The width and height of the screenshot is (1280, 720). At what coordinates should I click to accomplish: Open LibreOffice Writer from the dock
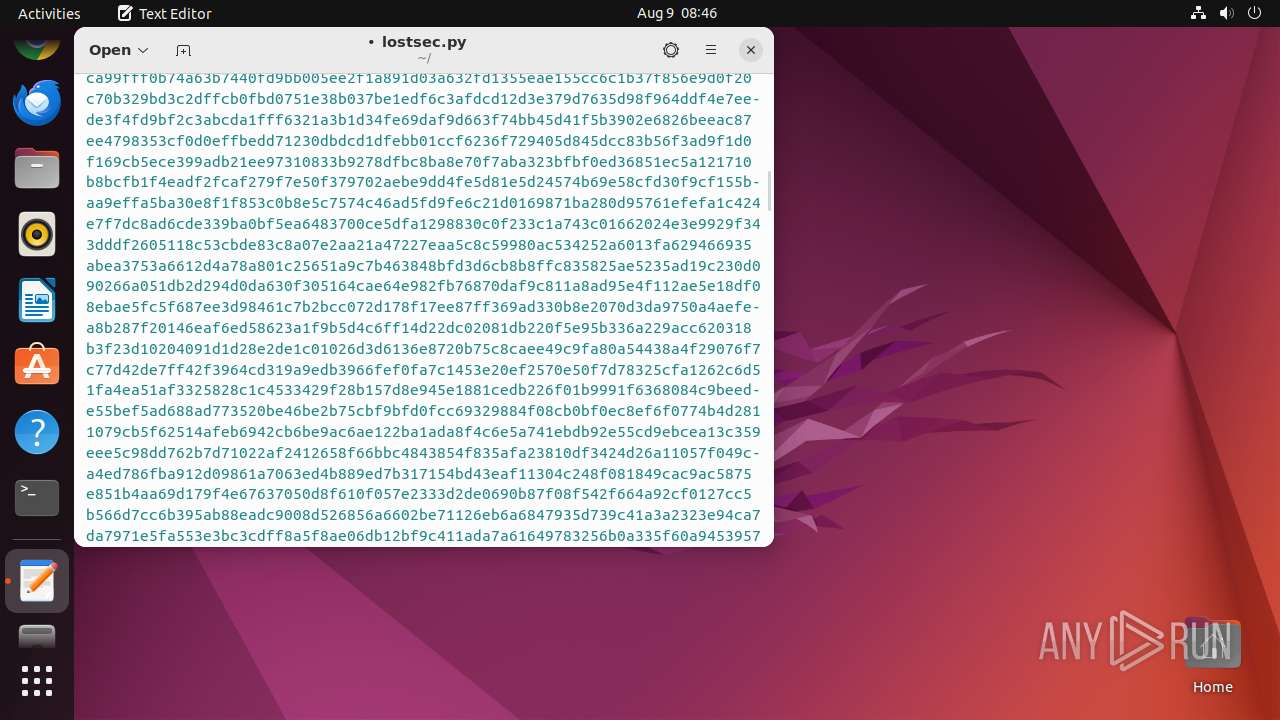[37, 300]
